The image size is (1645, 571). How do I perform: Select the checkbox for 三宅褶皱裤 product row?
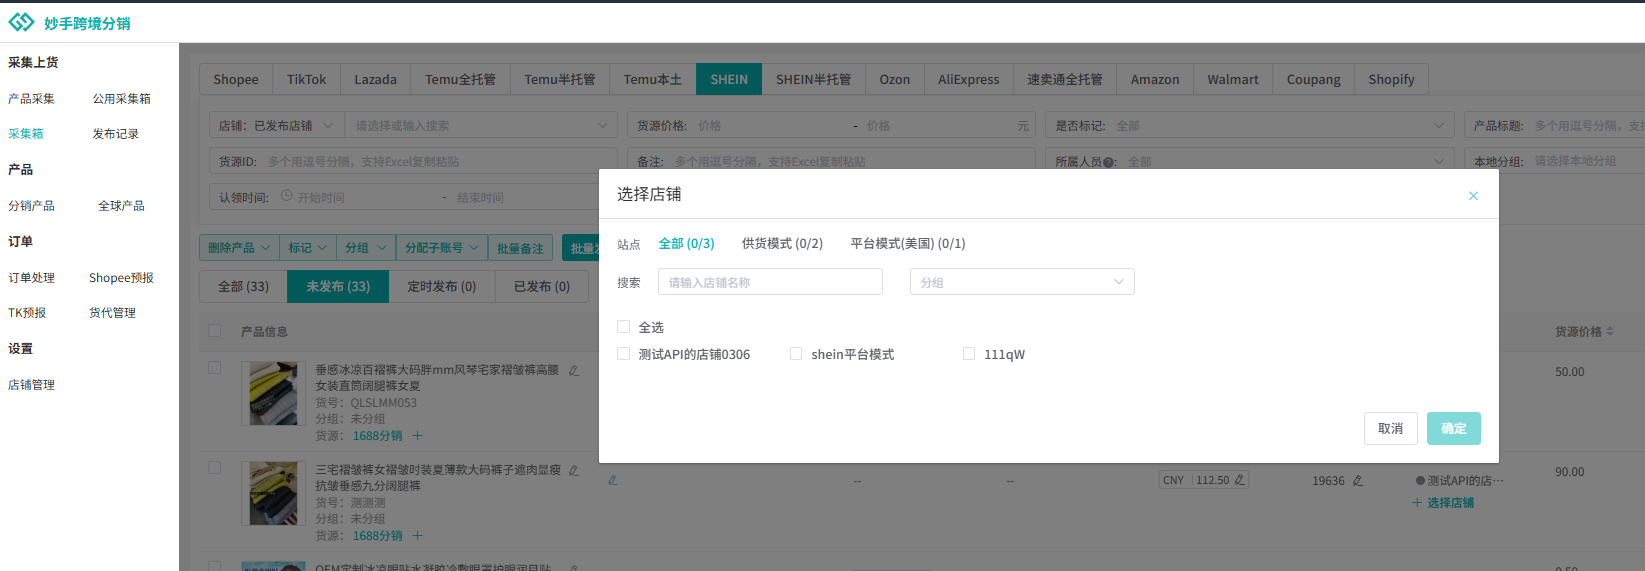[214, 467]
